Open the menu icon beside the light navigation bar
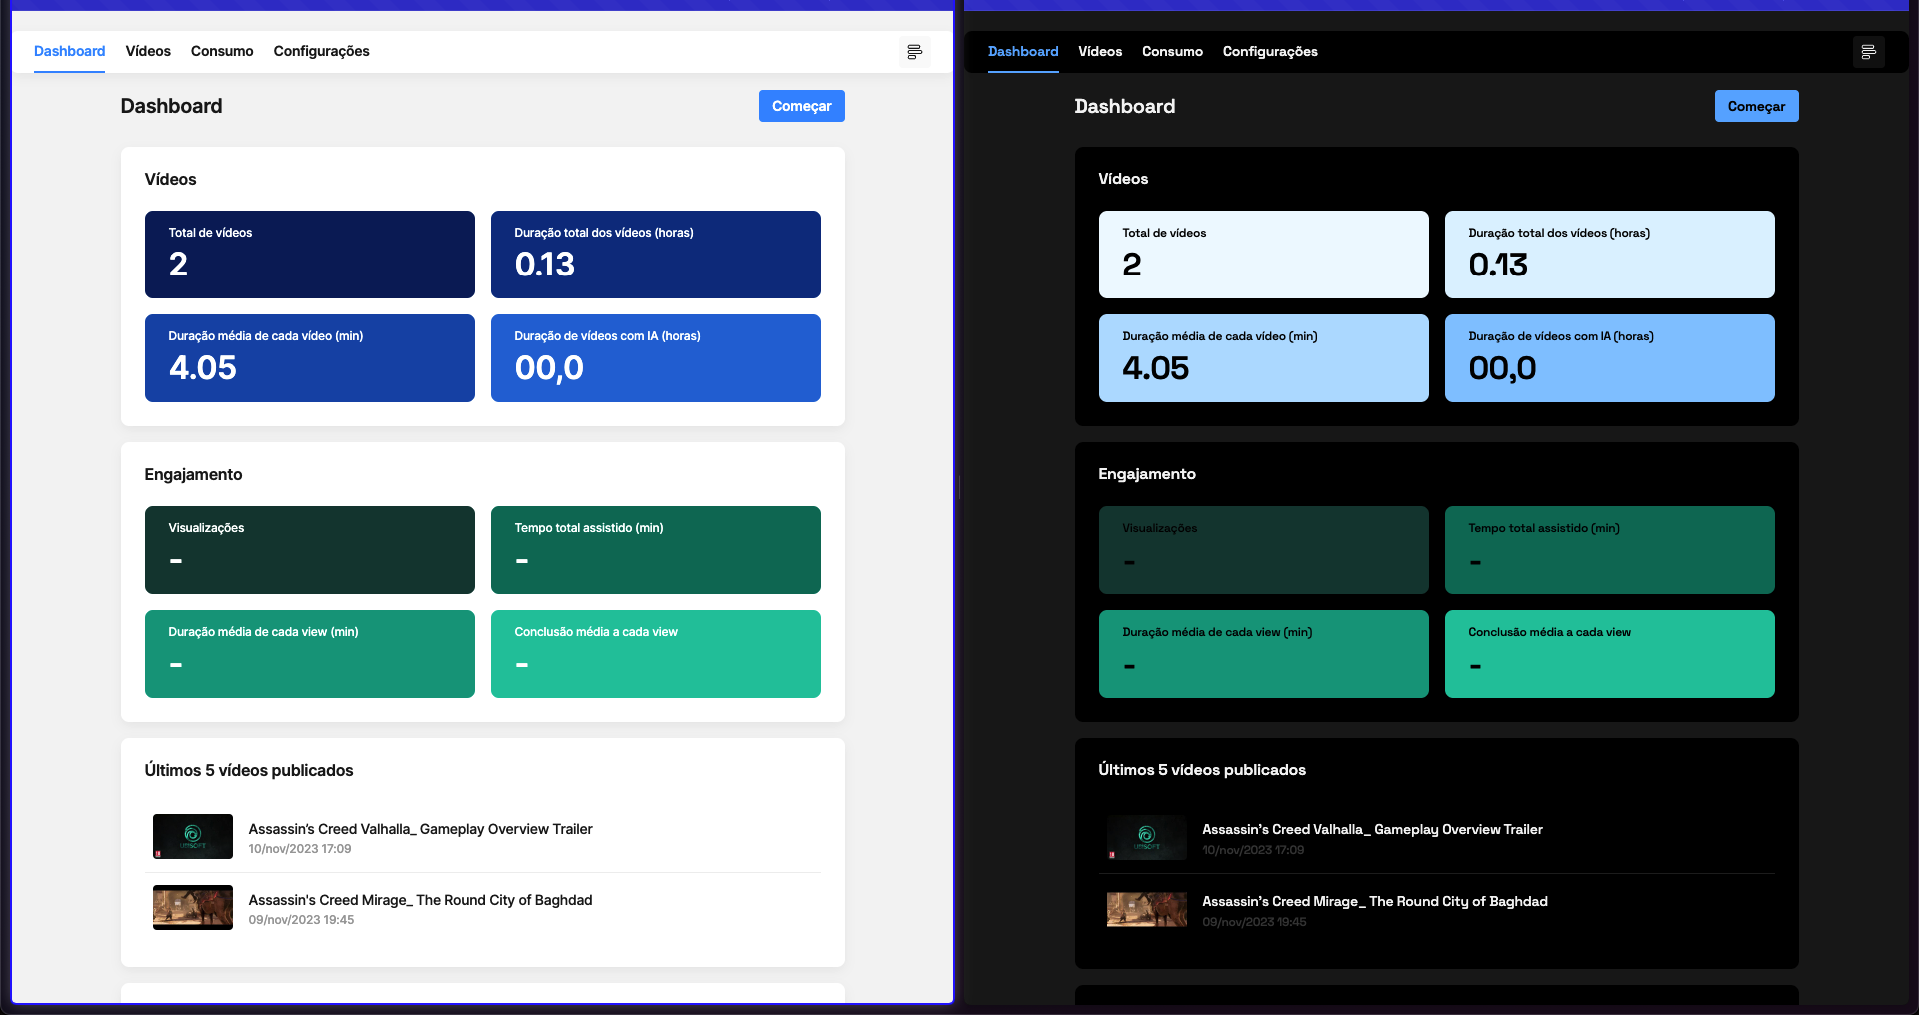This screenshot has height=1015, width=1919. pos(914,51)
